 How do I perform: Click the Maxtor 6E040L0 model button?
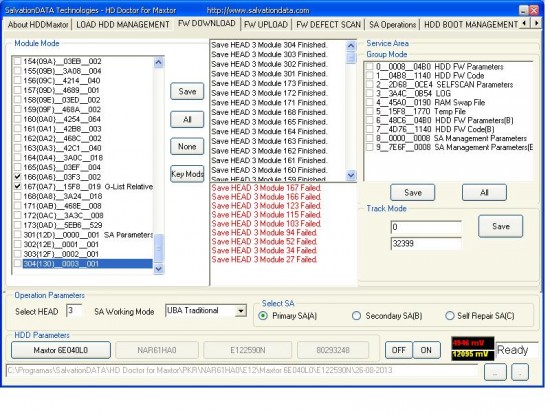pyautogui.click(x=61, y=350)
